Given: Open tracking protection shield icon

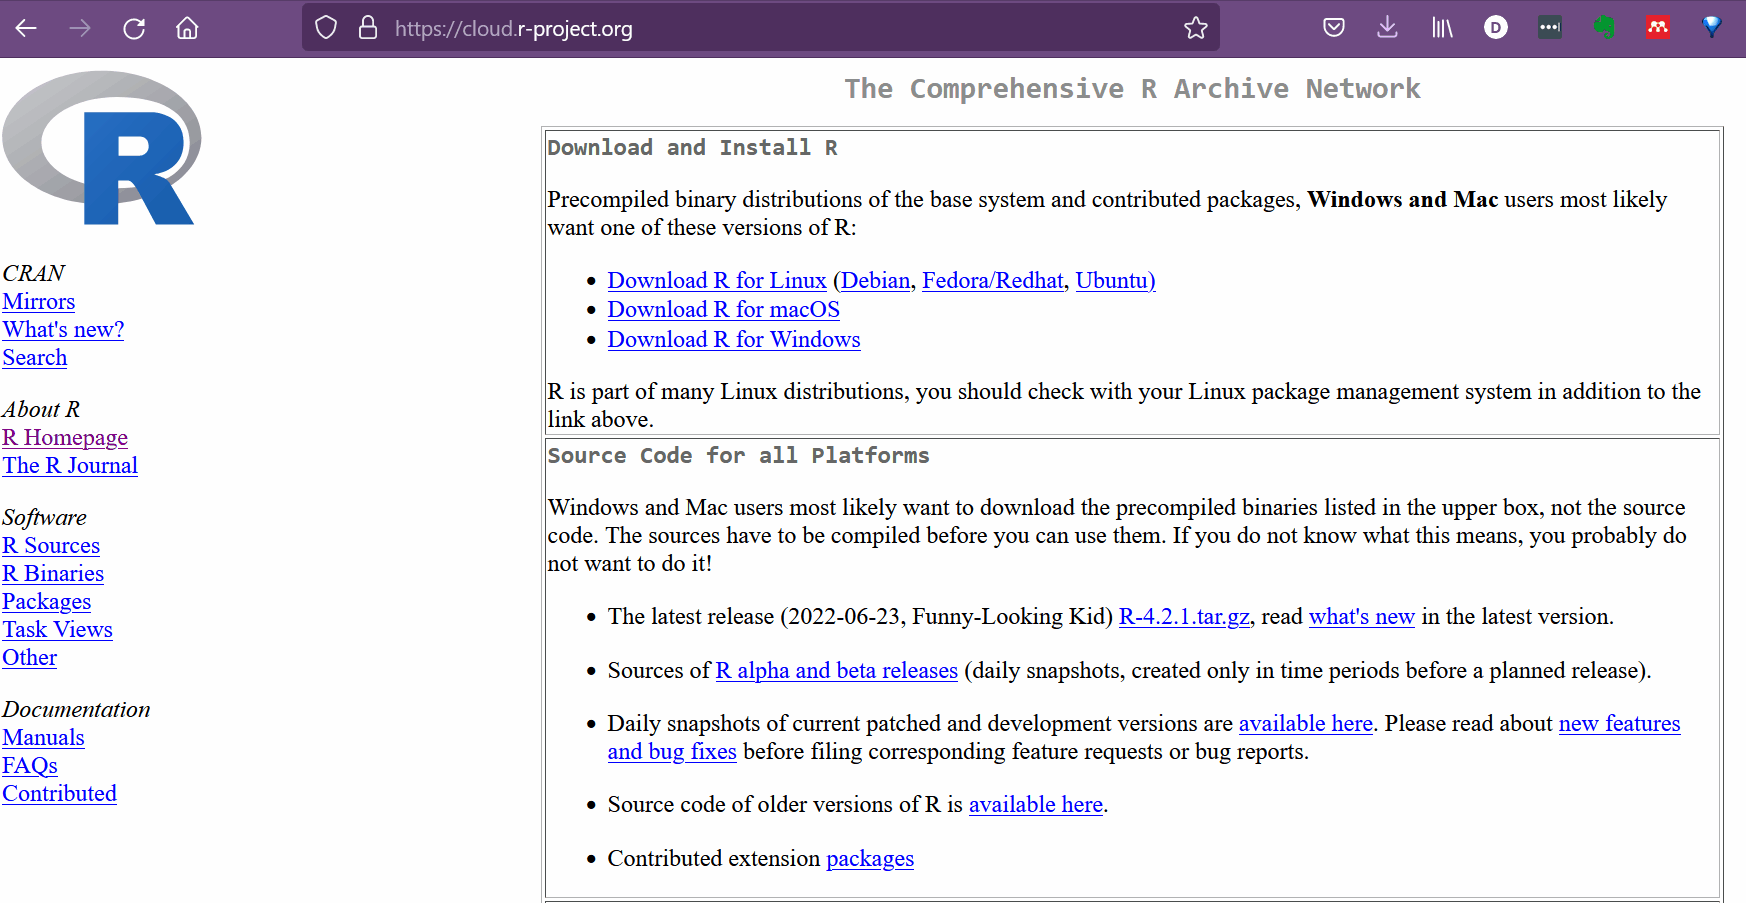Looking at the screenshot, I should [x=326, y=28].
